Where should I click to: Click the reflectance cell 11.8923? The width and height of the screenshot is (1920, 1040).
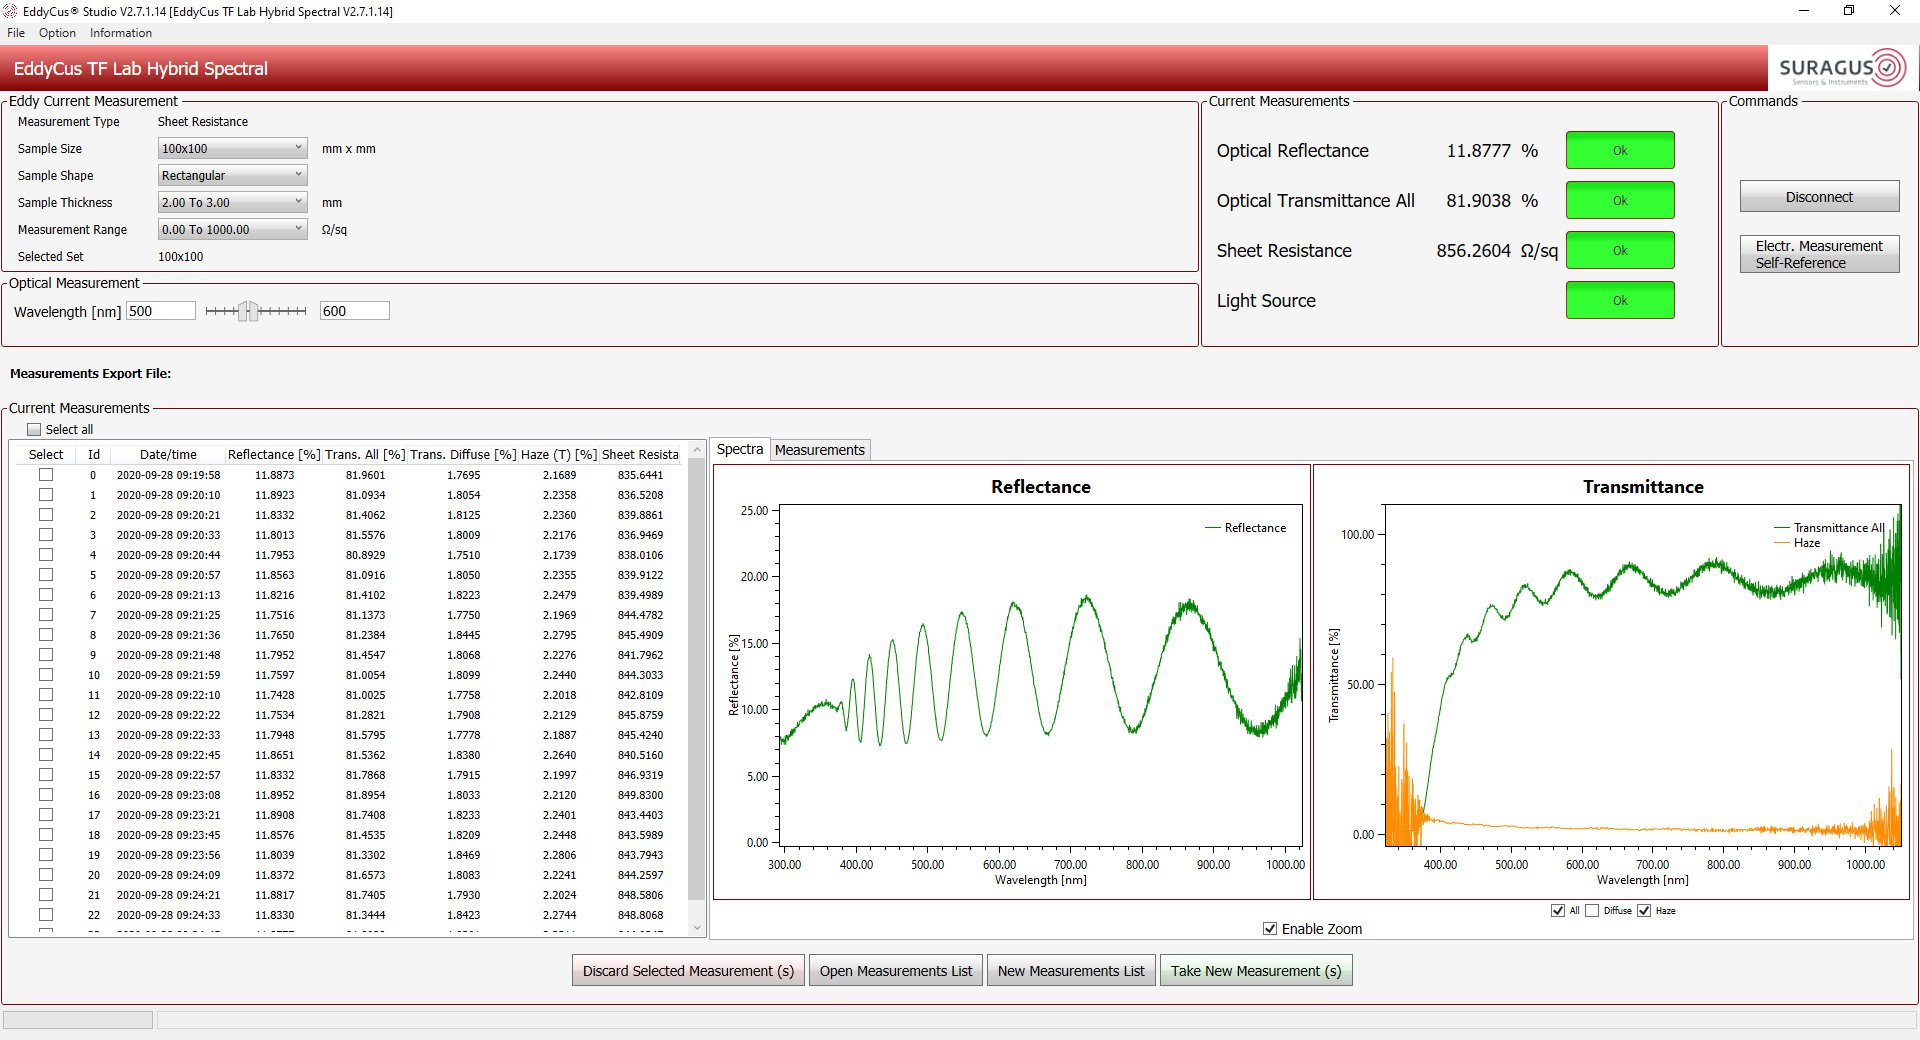274,495
